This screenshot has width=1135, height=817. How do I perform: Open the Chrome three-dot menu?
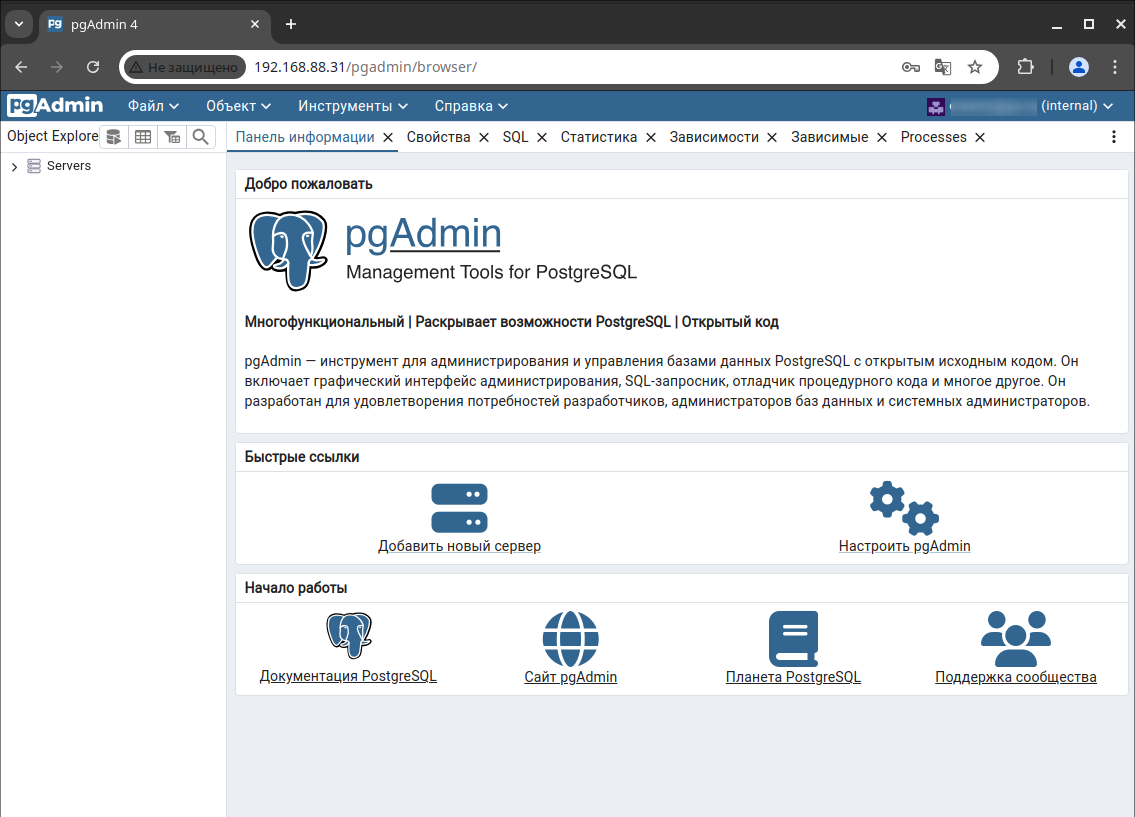coord(1115,67)
